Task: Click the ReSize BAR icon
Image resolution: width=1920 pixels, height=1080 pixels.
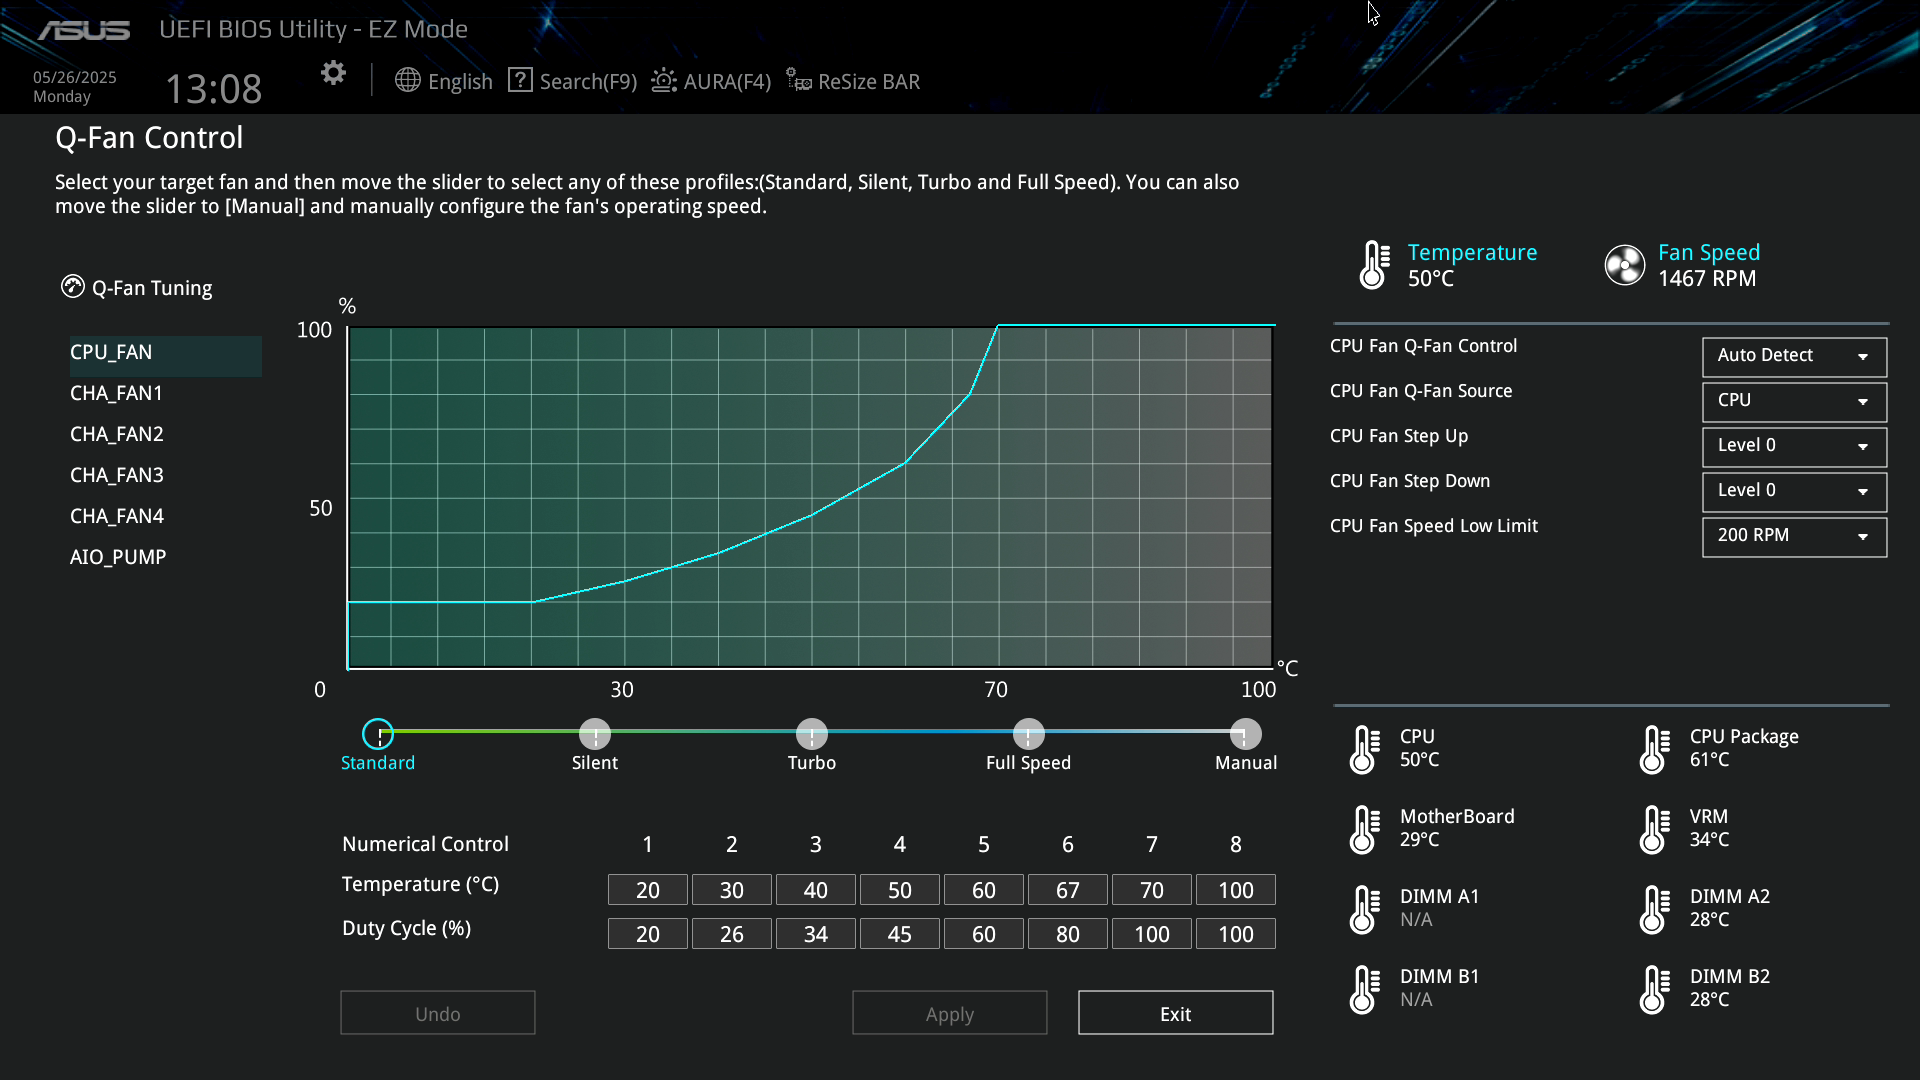Action: point(798,80)
